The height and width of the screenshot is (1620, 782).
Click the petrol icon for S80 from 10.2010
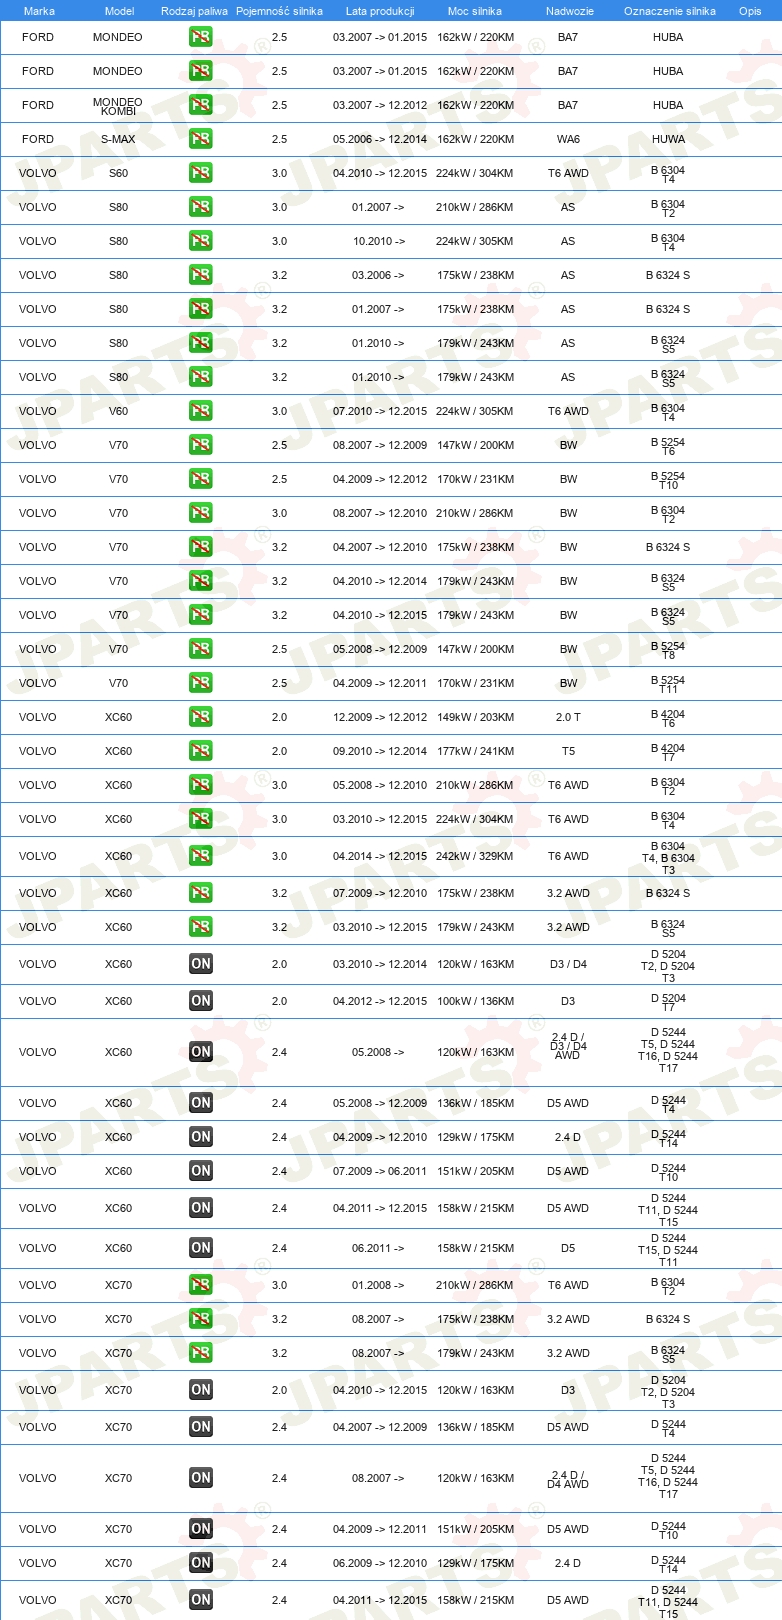point(201,241)
